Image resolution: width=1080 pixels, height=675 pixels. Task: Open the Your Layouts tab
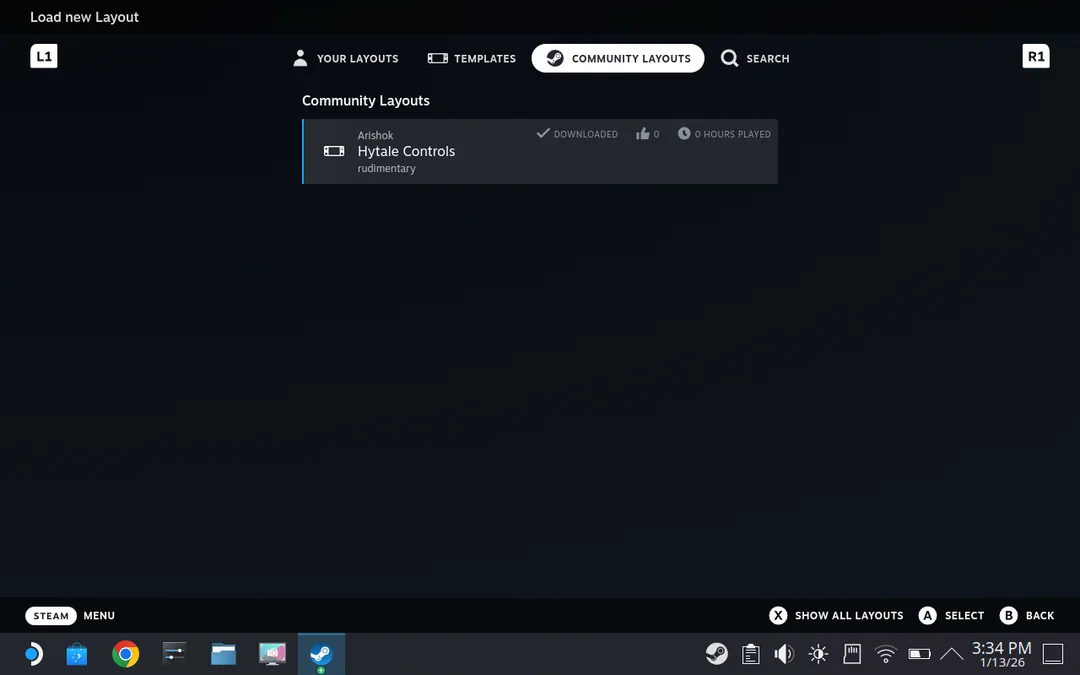[345, 58]
